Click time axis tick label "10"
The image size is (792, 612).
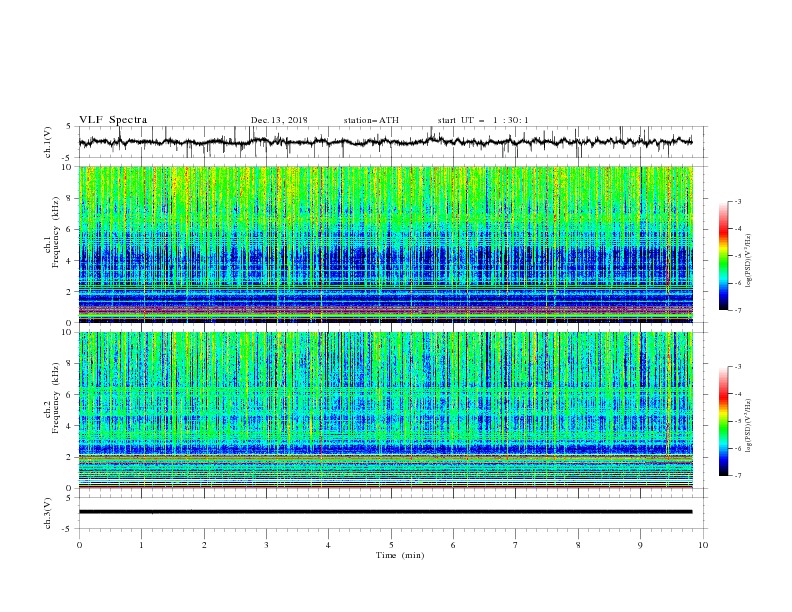pyautogui.click(x=703, y=545)
